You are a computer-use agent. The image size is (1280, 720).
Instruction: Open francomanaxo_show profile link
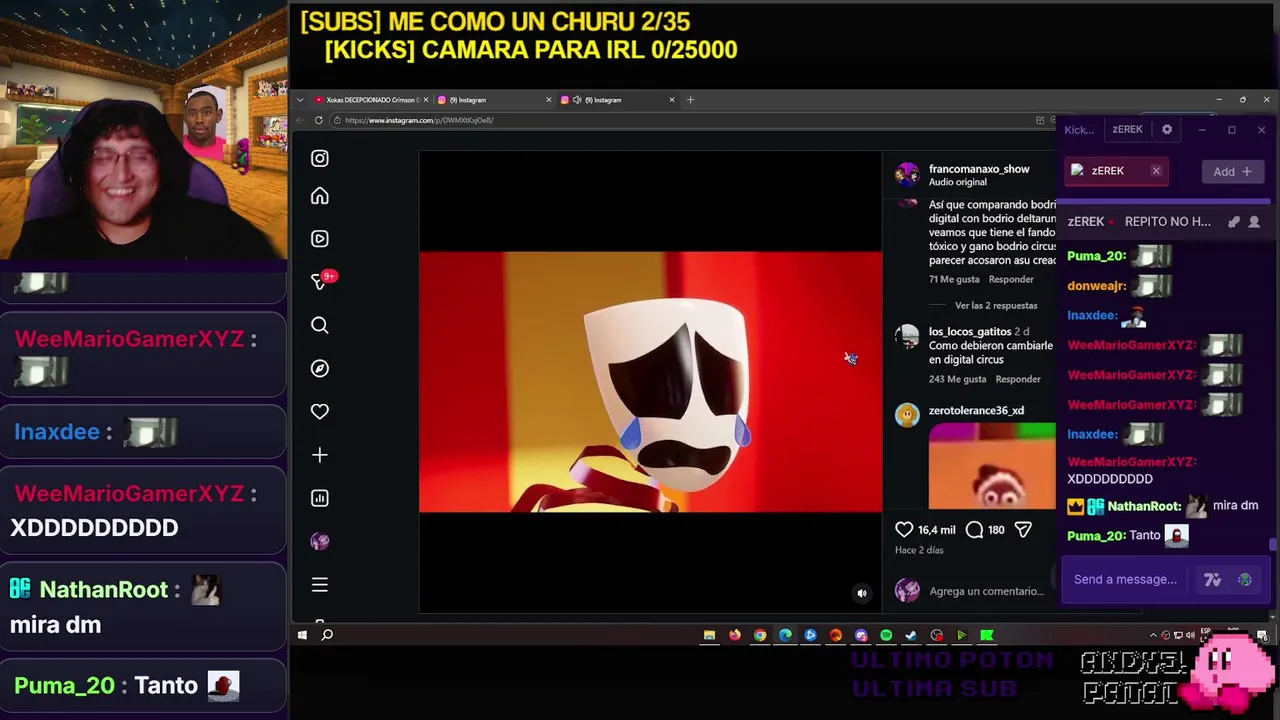979,169
